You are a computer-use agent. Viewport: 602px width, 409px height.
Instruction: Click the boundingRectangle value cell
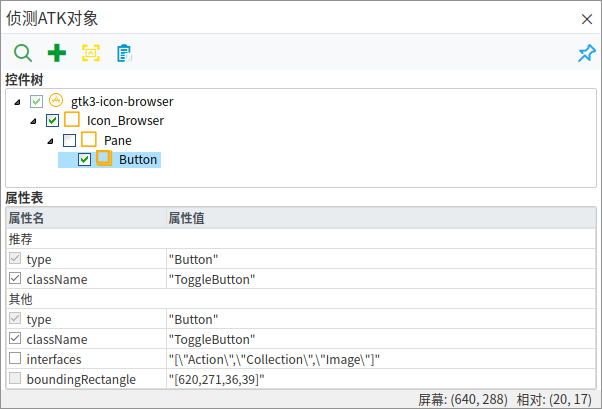coord(380,379)
